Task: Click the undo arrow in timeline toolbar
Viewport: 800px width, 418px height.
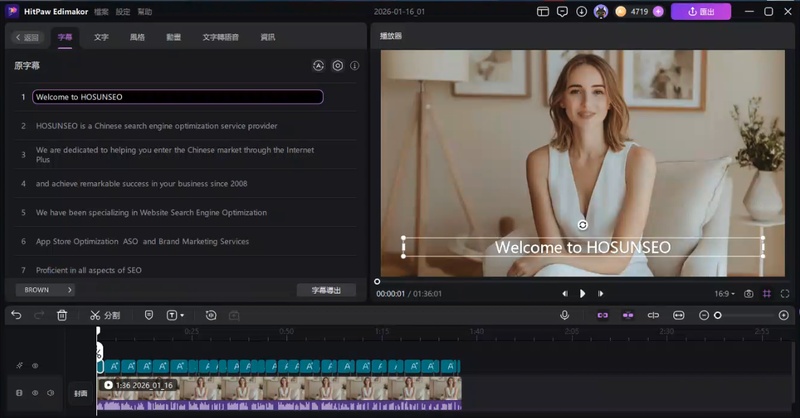Action: (16, 315)
